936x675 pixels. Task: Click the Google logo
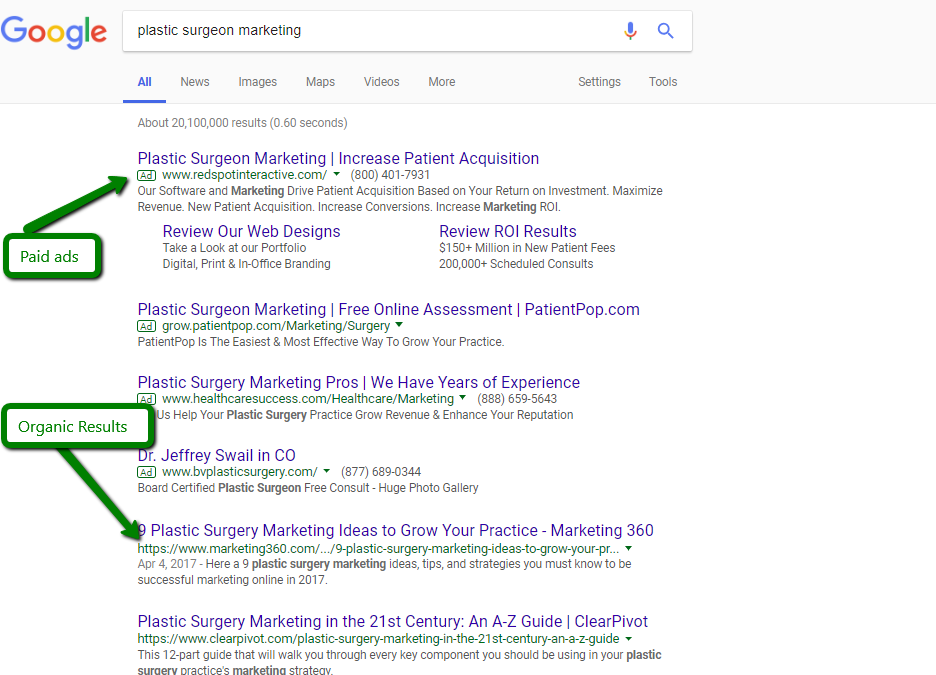click(54, 32)
